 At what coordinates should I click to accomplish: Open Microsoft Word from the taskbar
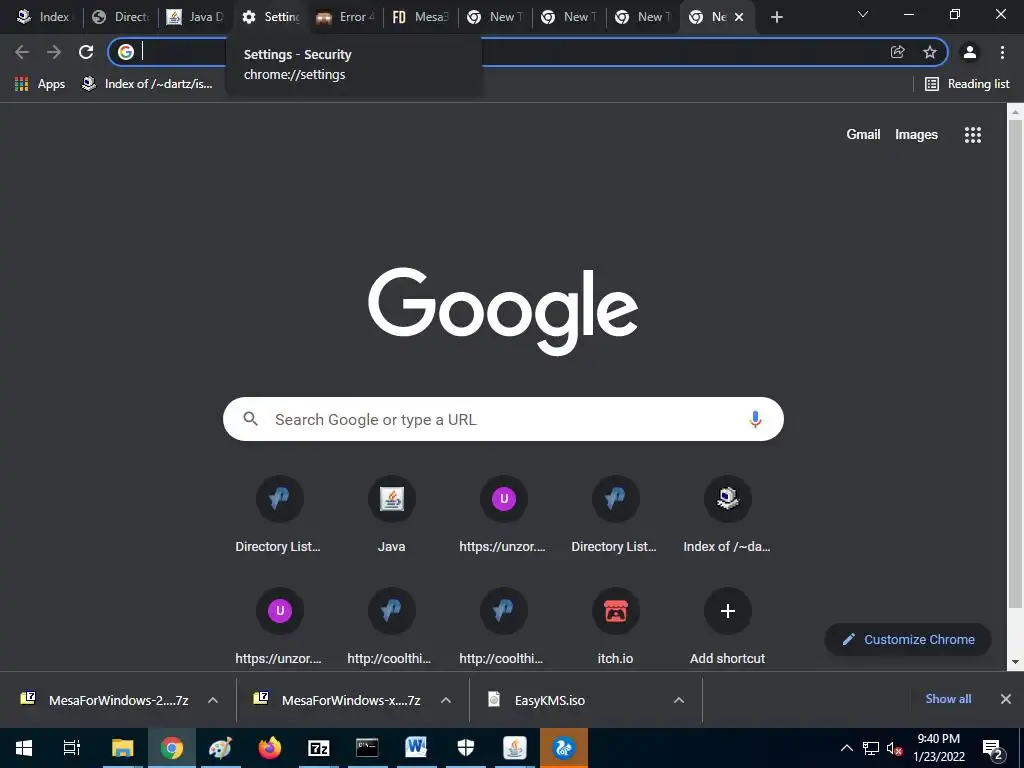(416, 748)
